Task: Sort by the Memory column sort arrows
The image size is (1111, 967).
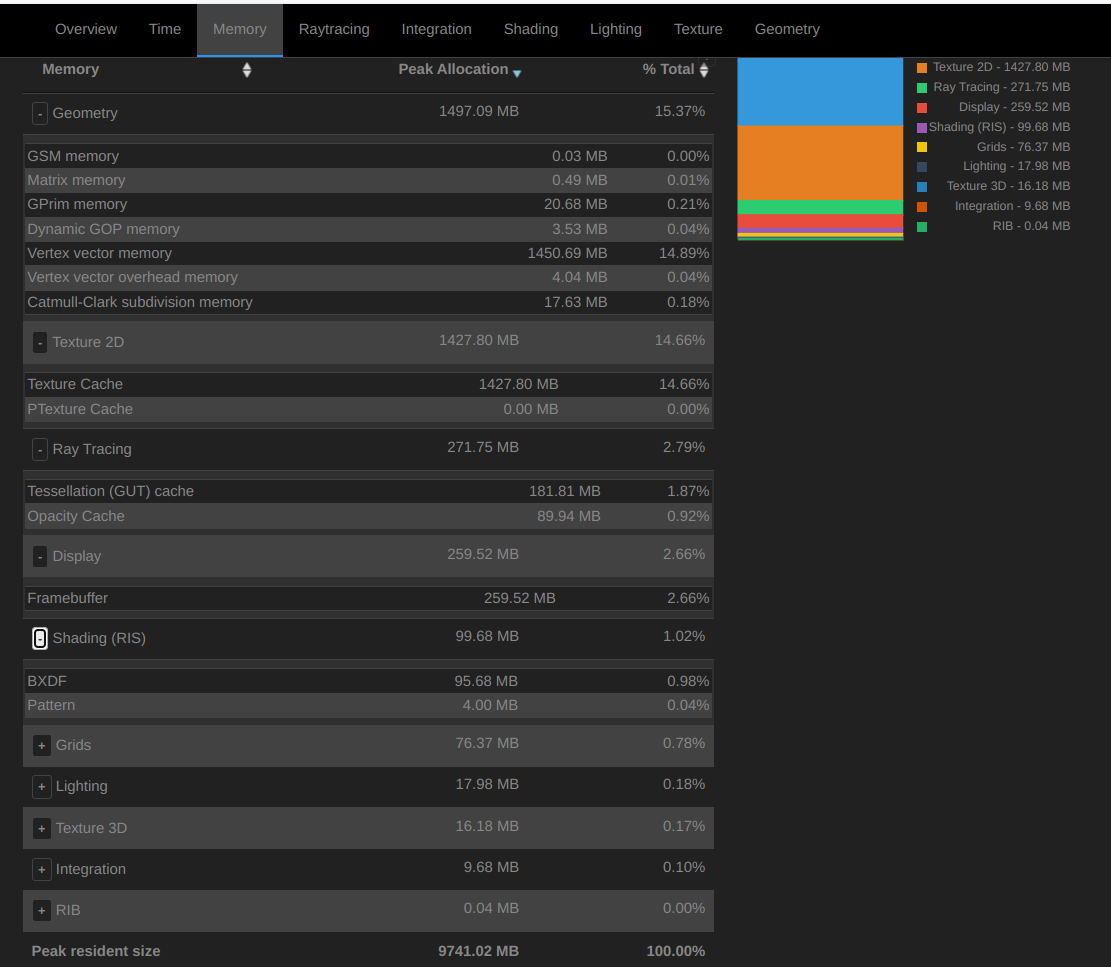Action: [x=247, y=69]
